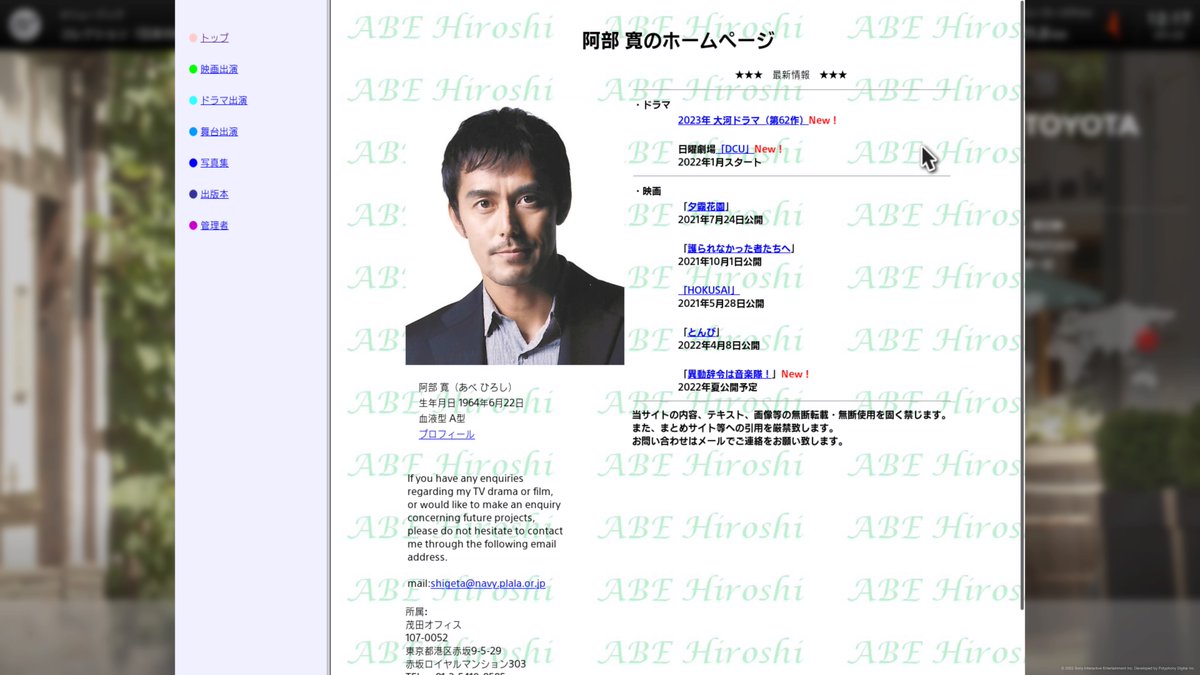
Task: Click the magenta bullet beside 管理者
Action: [x=193, y=226]
